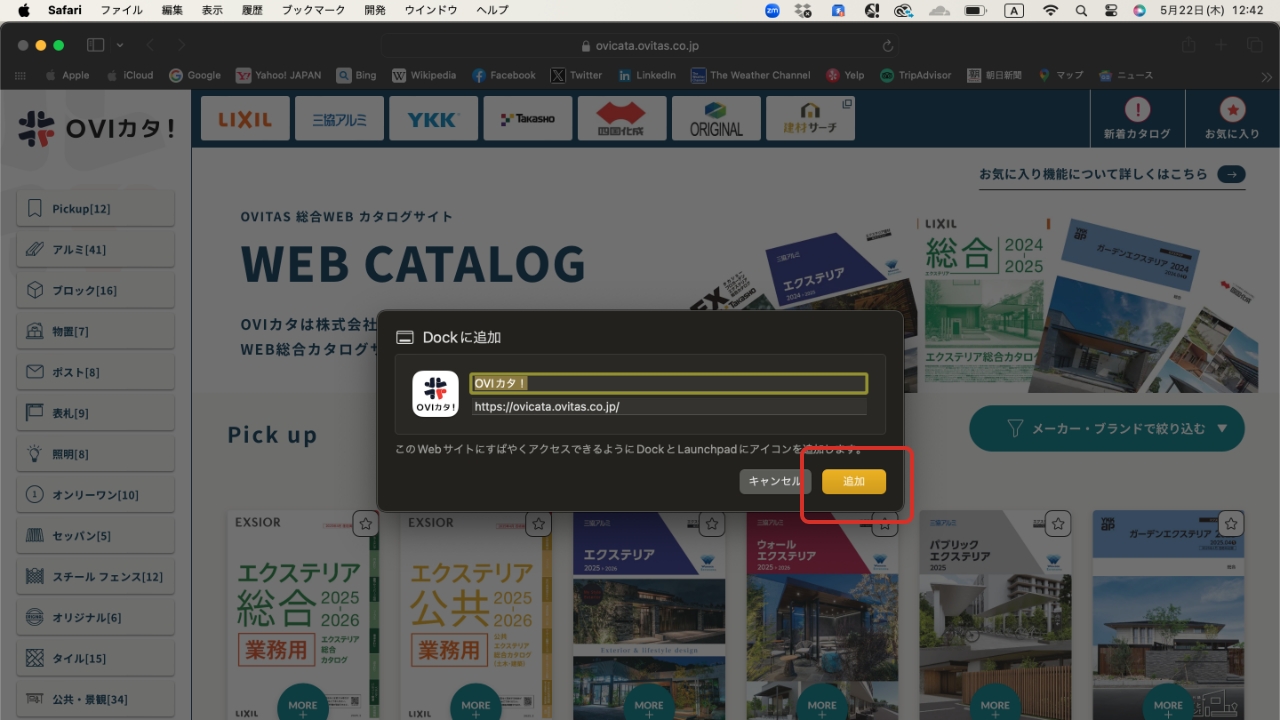This screenshot has height=720, width=1280.
Task: Click the お気に入り star icon
Action: [1232, 109]
